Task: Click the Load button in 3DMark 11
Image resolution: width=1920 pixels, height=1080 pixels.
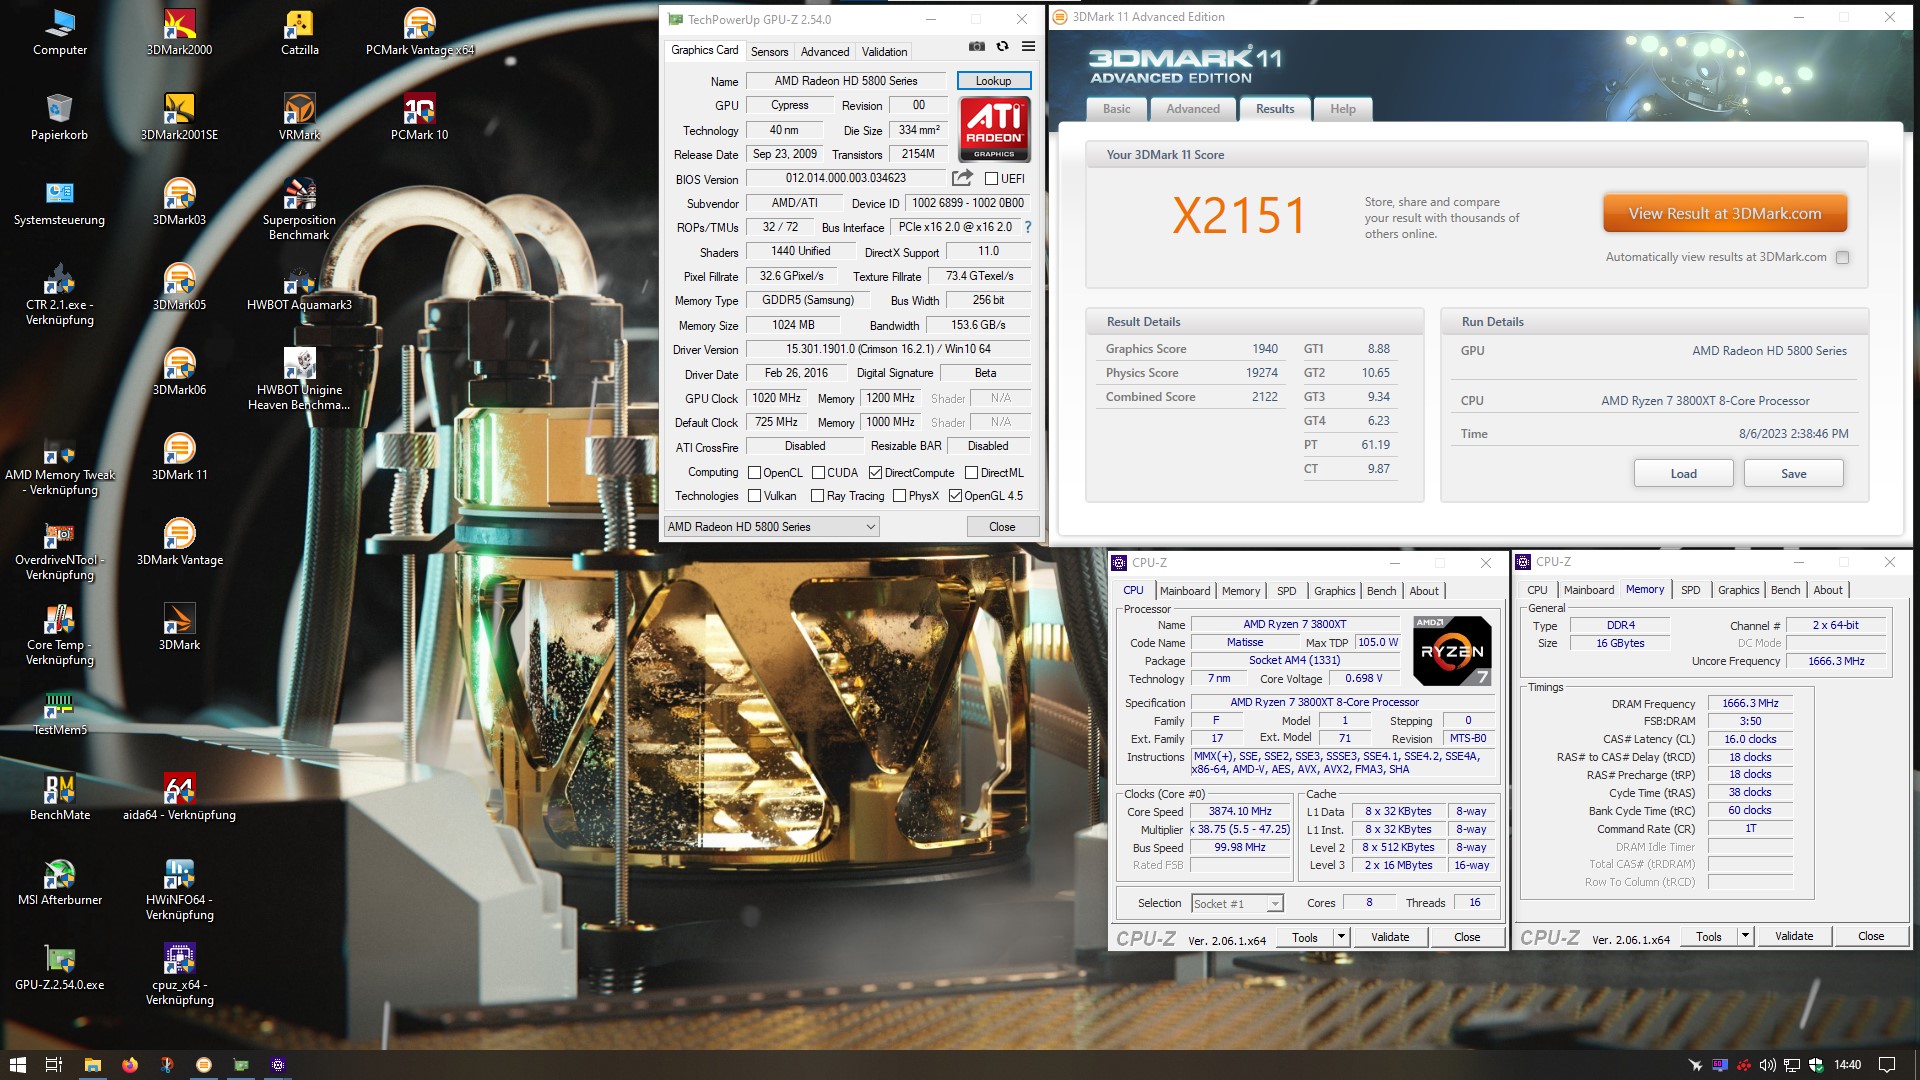Action: click(x=1683, y=474)
